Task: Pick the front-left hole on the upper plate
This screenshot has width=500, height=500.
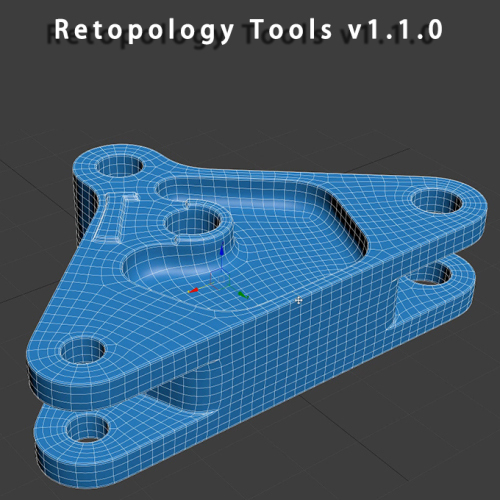Action: pos(83,350)
